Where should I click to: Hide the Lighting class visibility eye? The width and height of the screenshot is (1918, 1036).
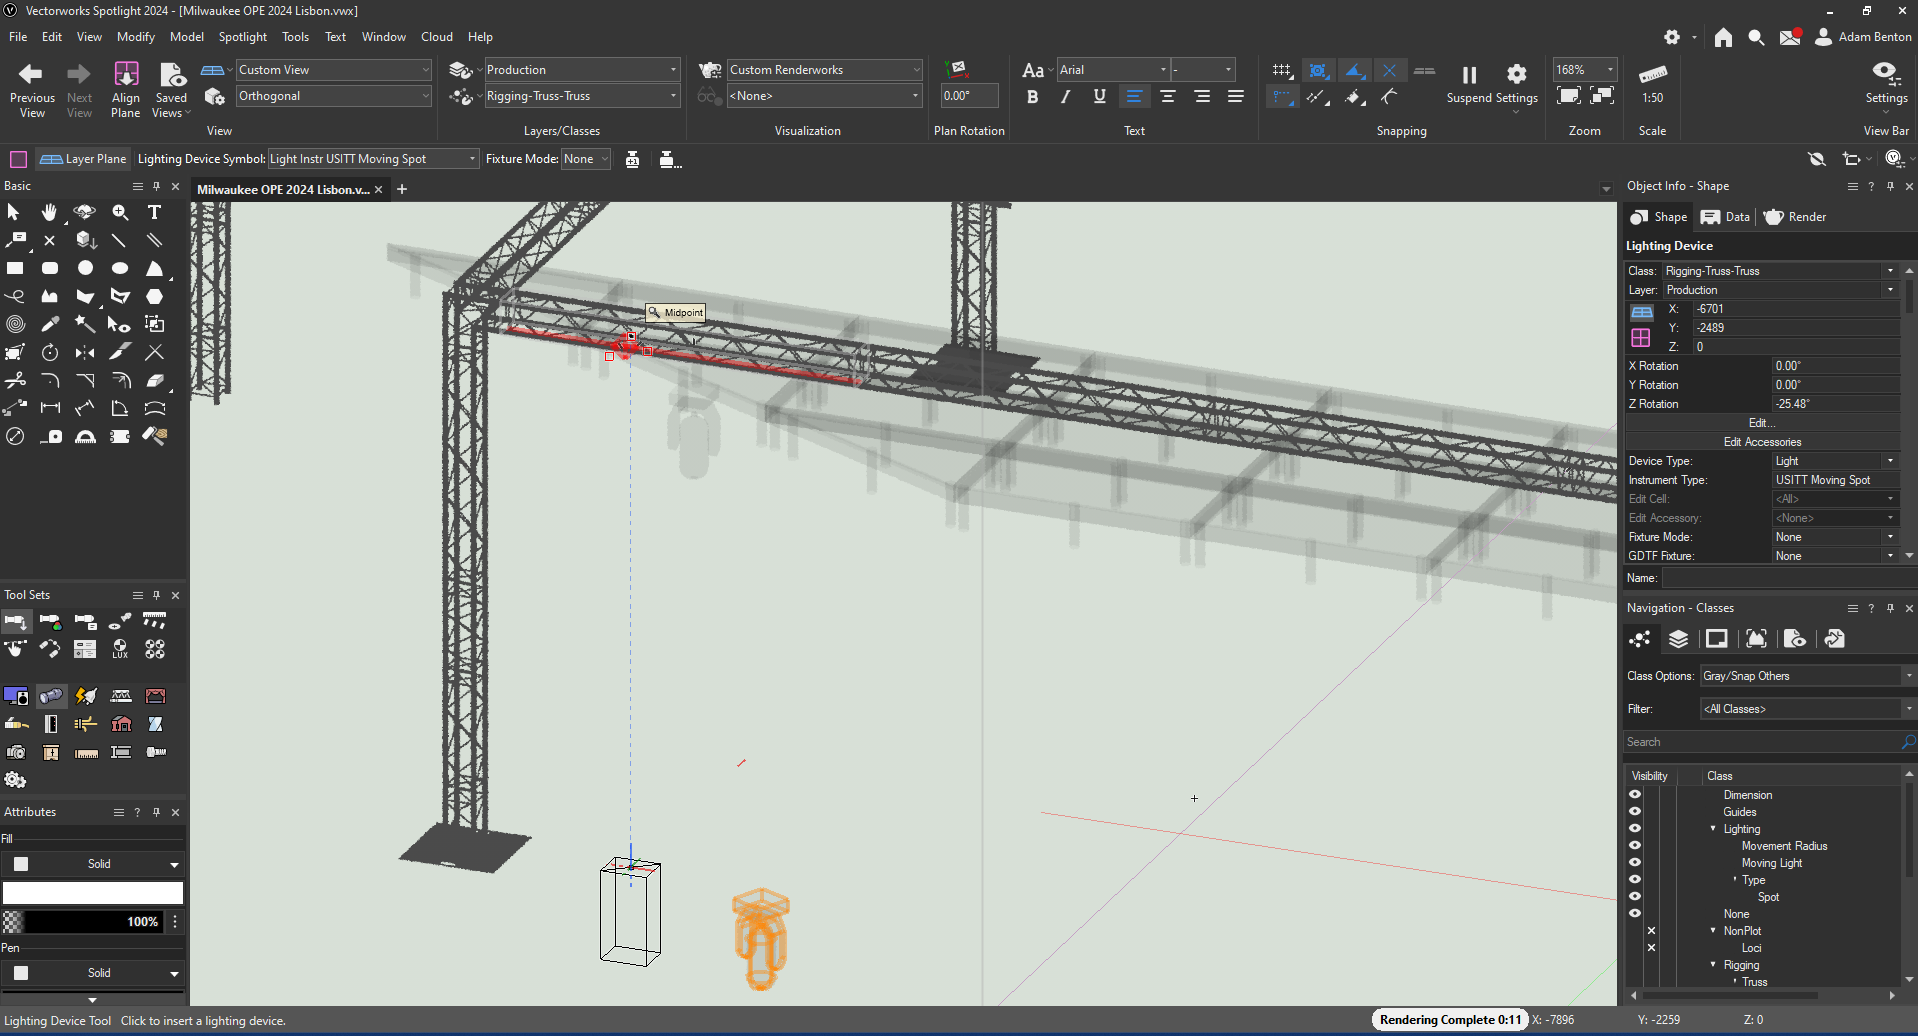[1636, 828]
